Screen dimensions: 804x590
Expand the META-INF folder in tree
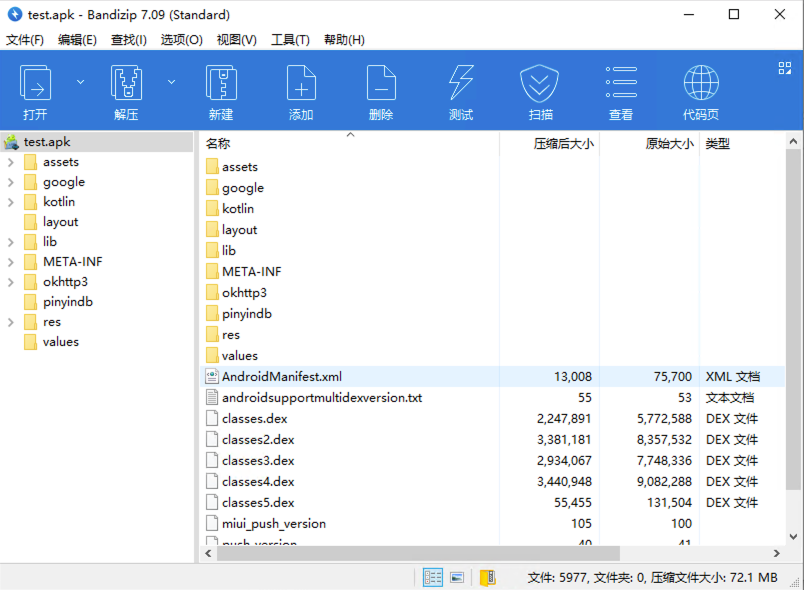click(x=11, y=262)
